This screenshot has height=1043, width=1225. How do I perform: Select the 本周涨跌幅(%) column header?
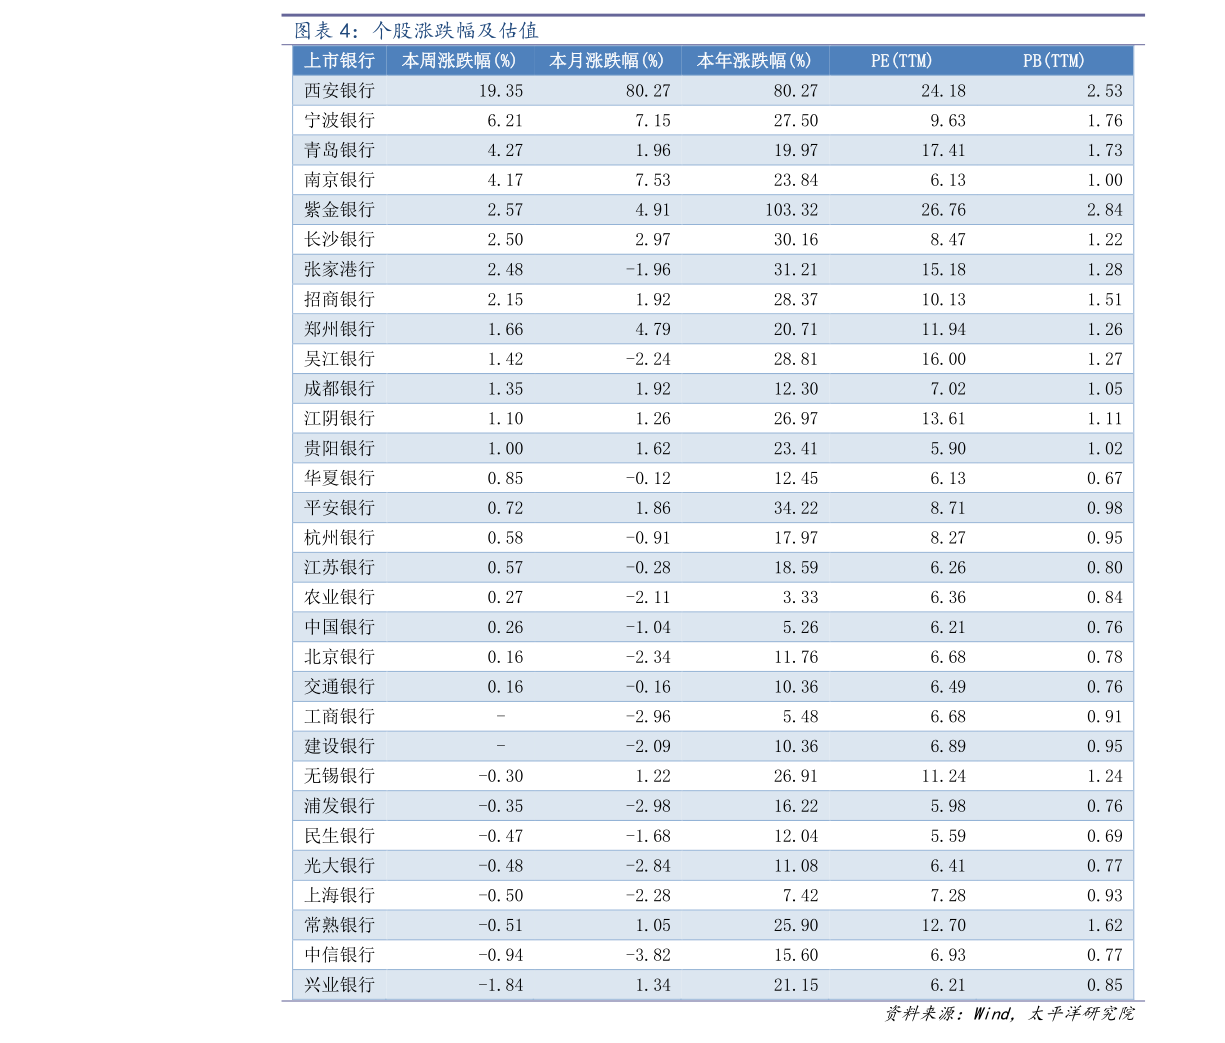click(x=459, y=61)
